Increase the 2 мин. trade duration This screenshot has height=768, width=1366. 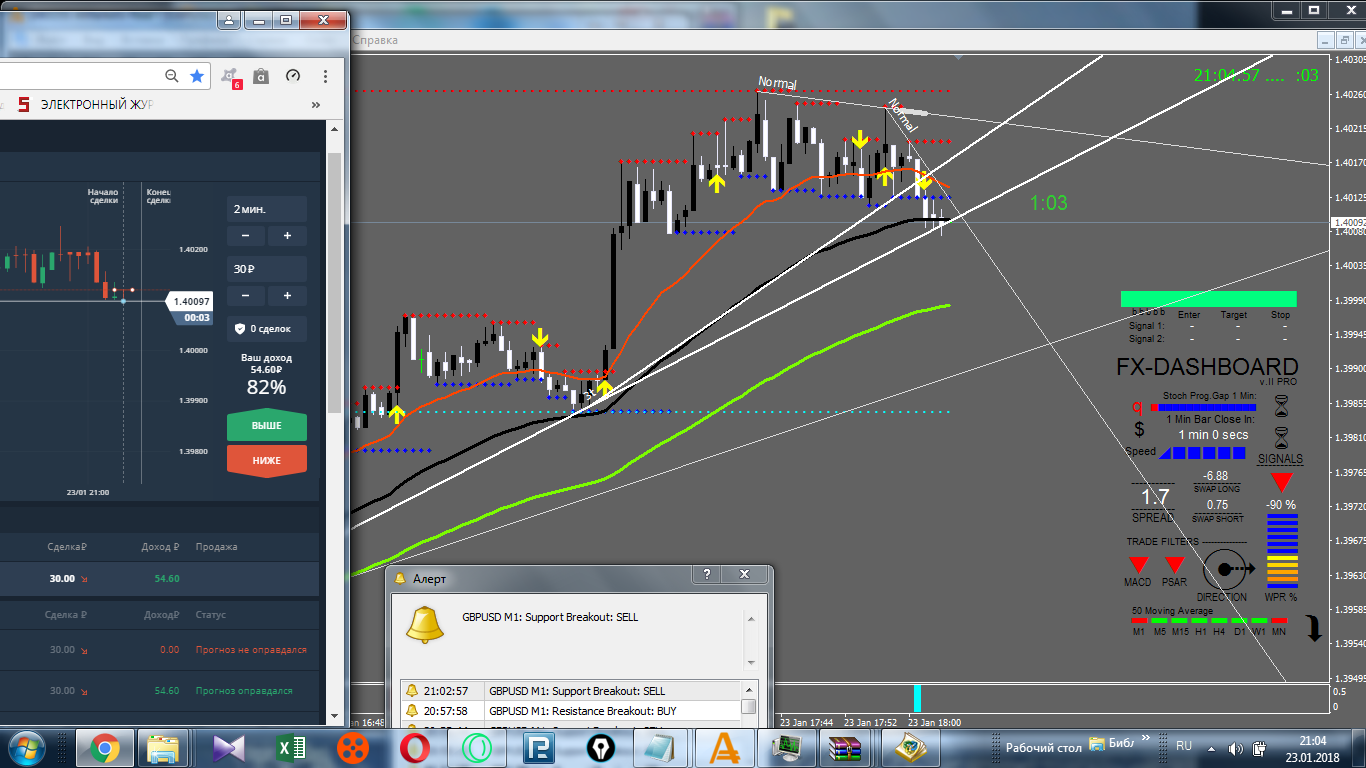pyautogui.click(x=287, y=236)
